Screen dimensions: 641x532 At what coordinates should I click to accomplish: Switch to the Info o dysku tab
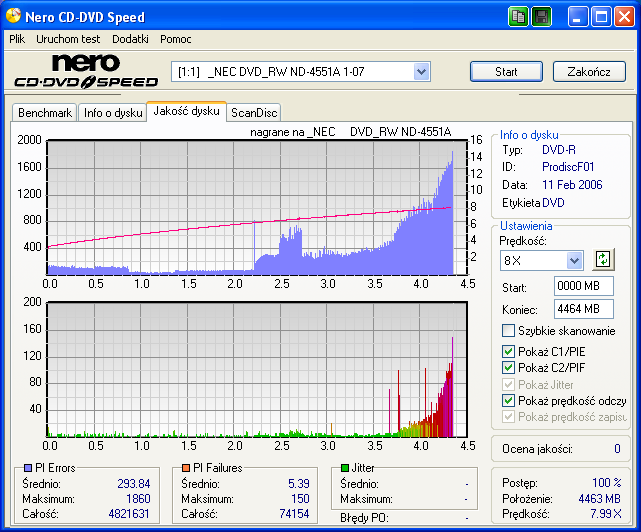pos(113,112)
